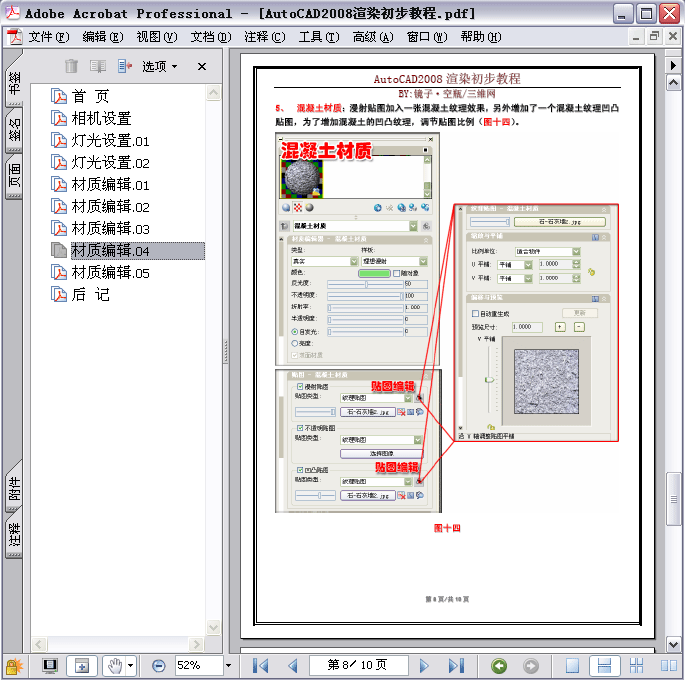Open the 窗口(W) menu
This screenshot has height=680, width=685.
point(427,37)
